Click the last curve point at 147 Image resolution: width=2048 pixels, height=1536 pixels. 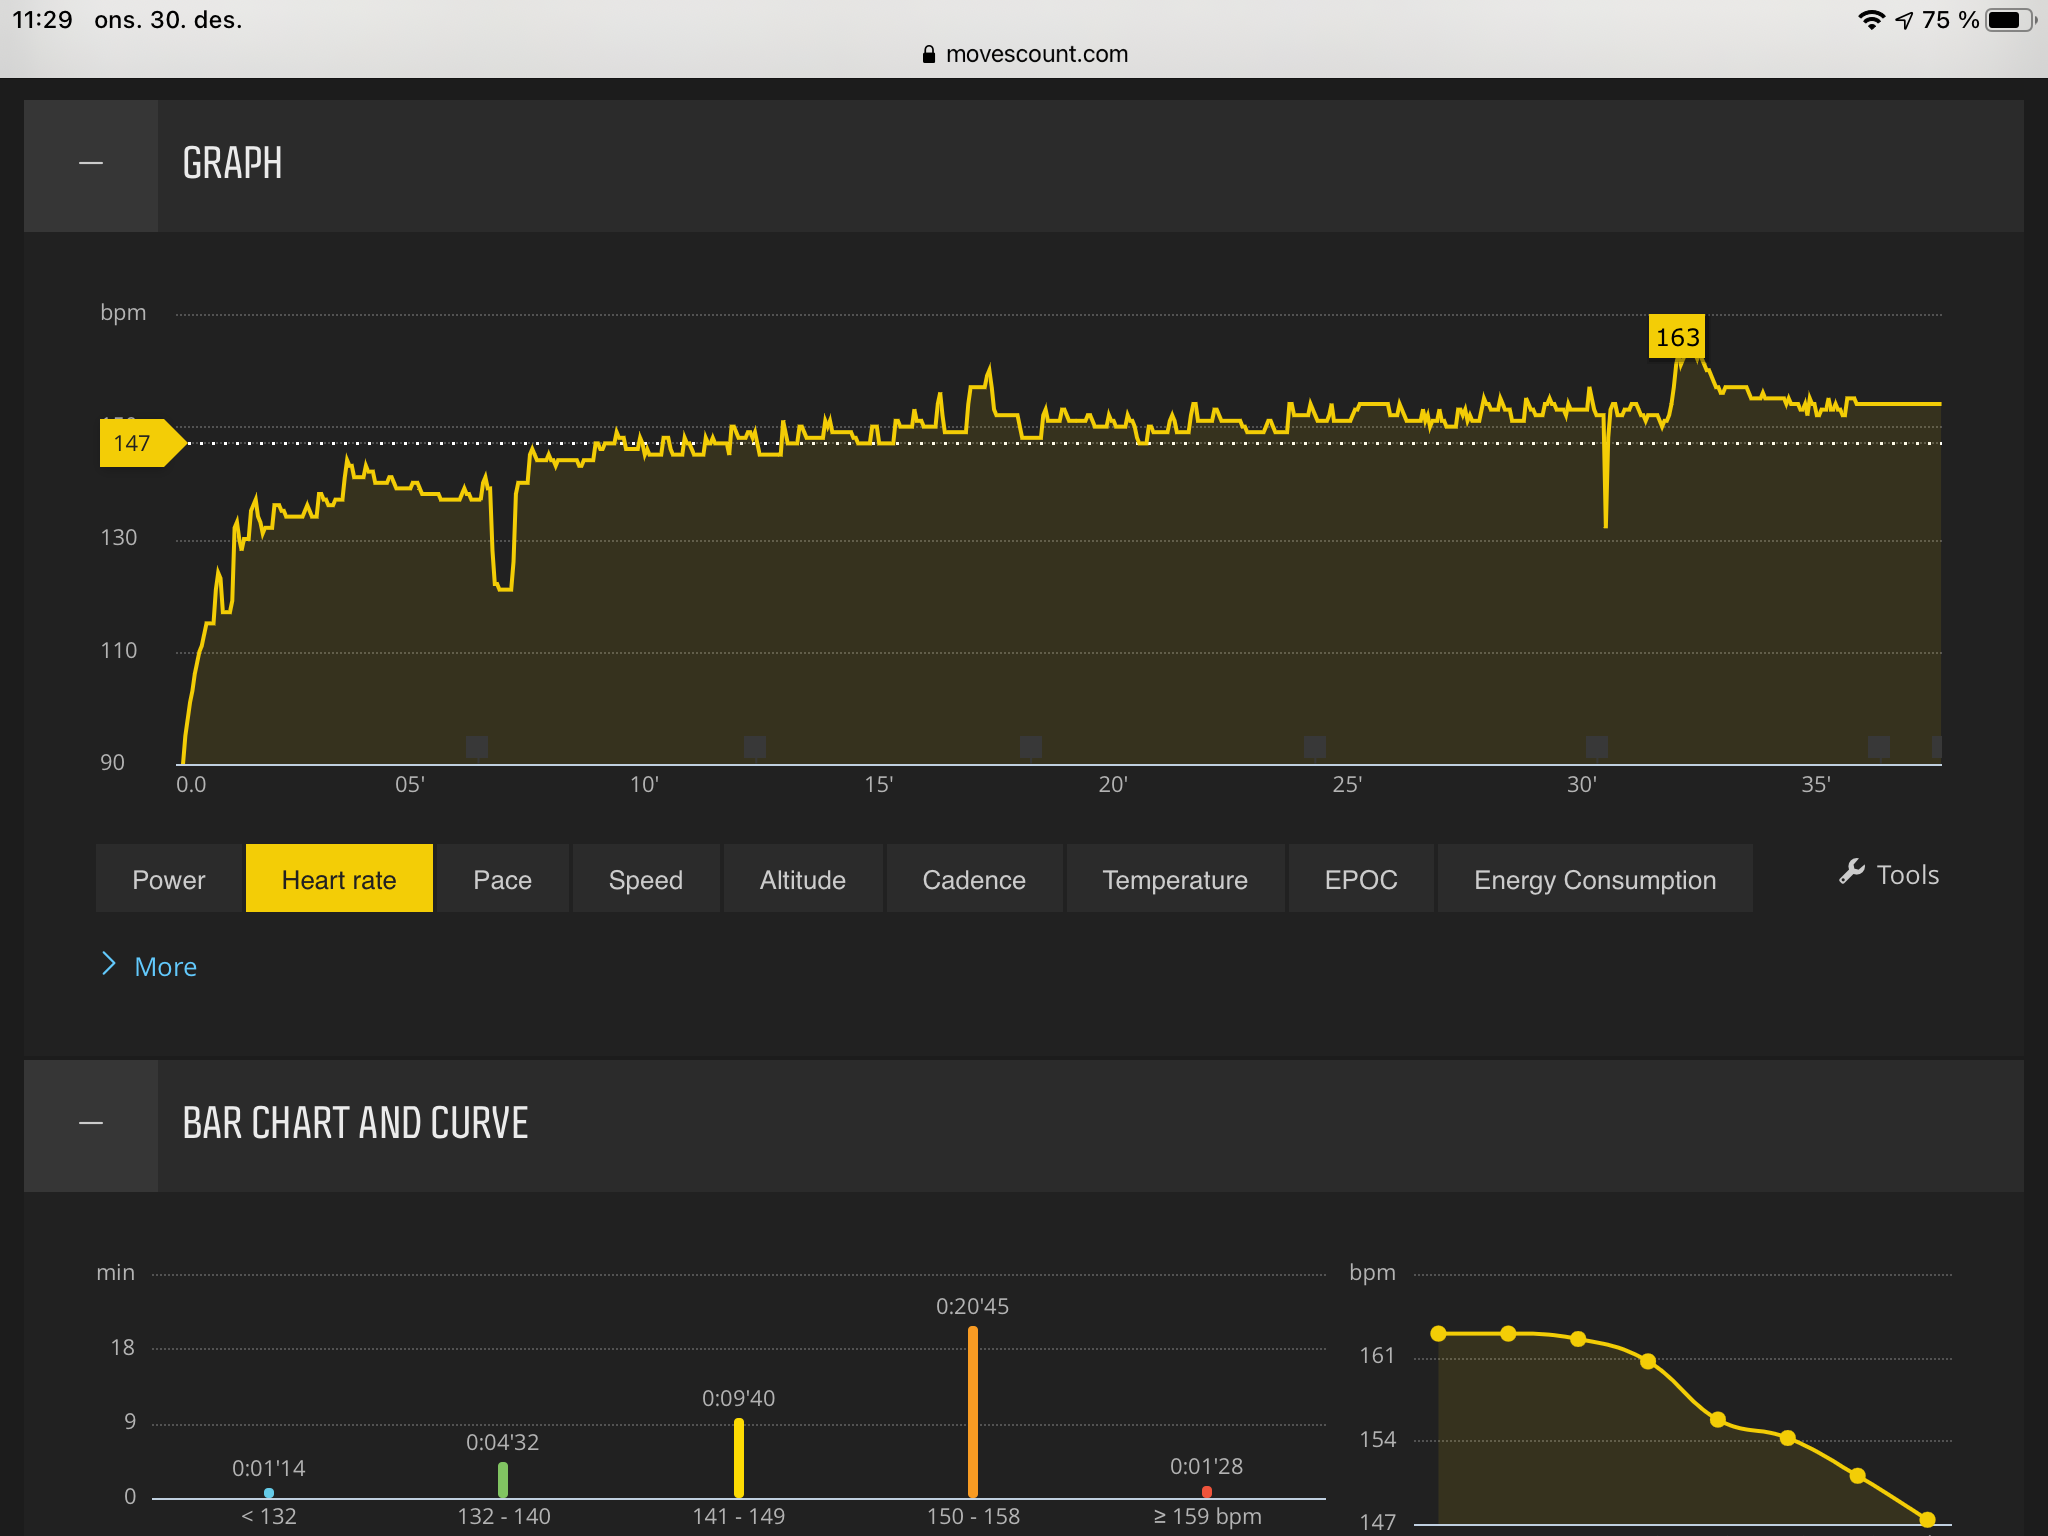click(1927, 1520)
